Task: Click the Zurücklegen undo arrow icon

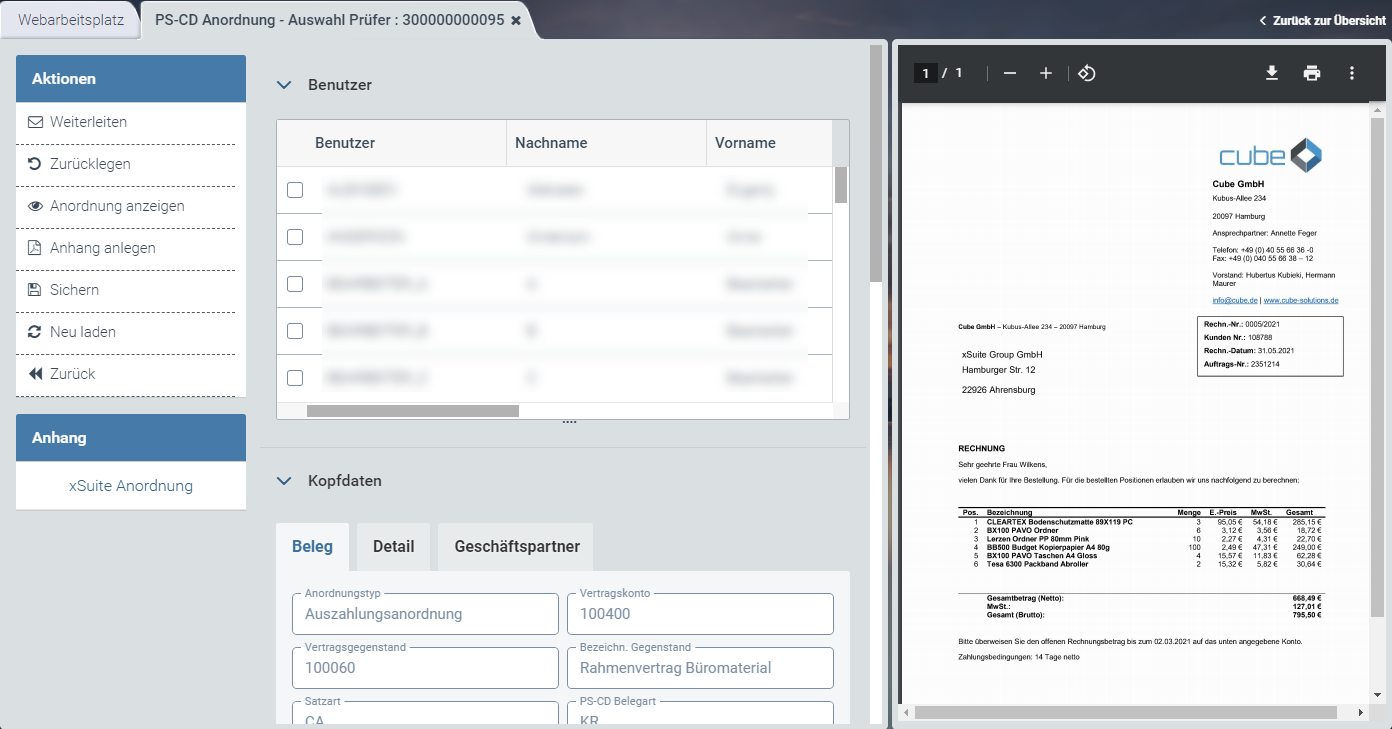Action: (x=35, y=164)
